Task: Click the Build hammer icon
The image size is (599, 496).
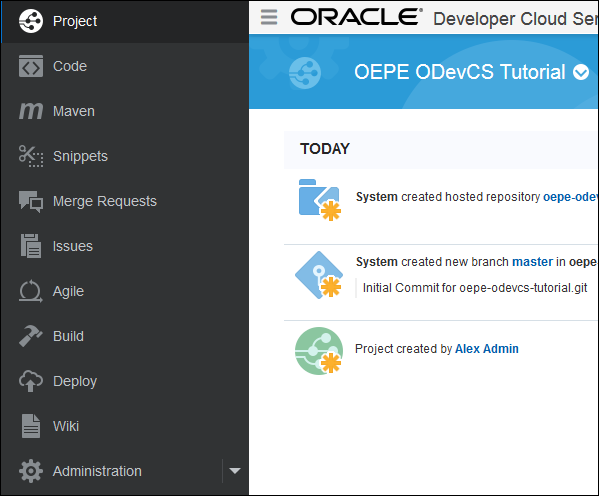Action: (x=31, y=336)
